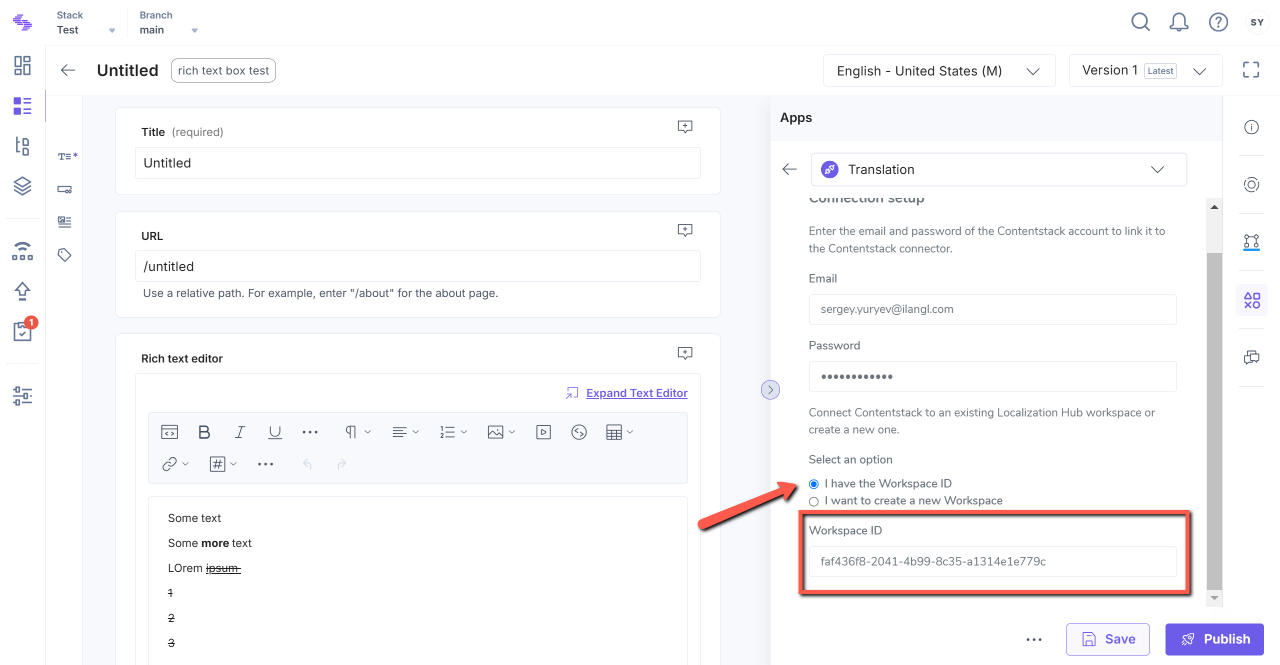Focus the Email input field
1280x665 pixels.
tap(992, 309)
